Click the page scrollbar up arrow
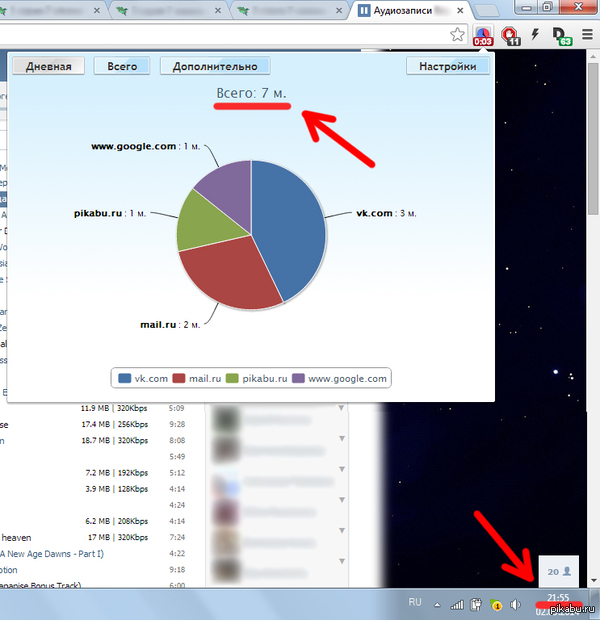This screenshot has height=620, width=600. [x=593, y=57]
